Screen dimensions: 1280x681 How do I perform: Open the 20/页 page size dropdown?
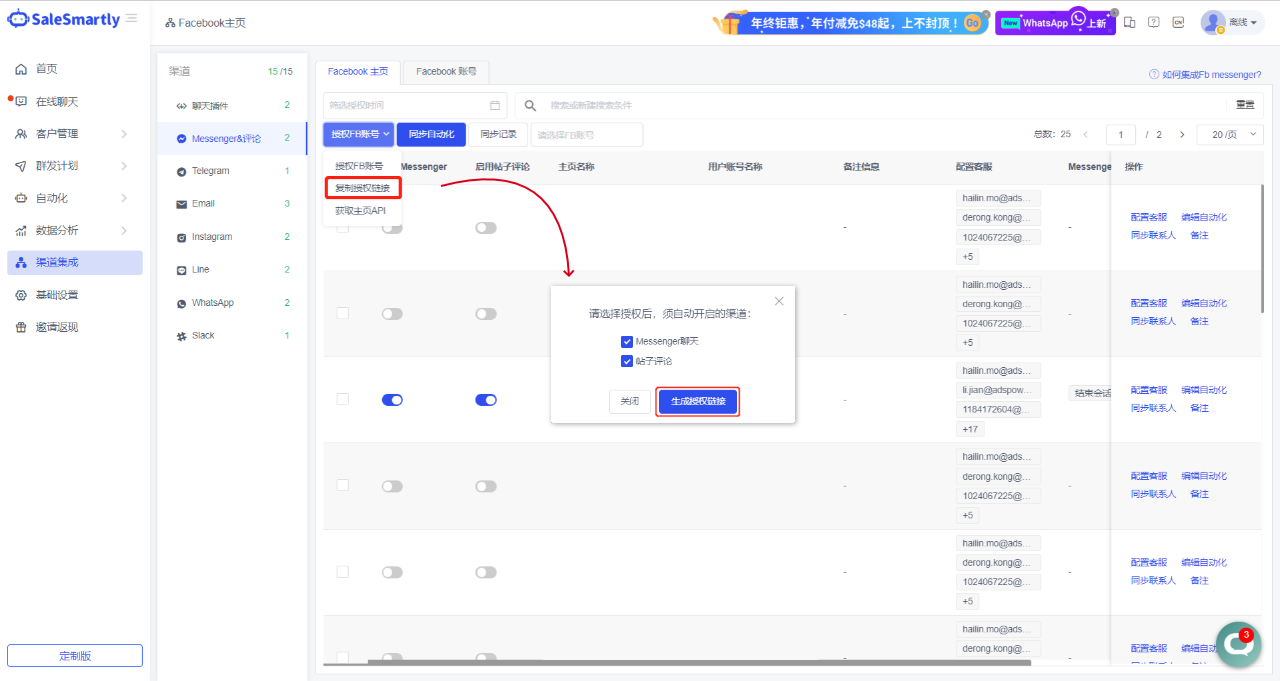click(1230, 134)
